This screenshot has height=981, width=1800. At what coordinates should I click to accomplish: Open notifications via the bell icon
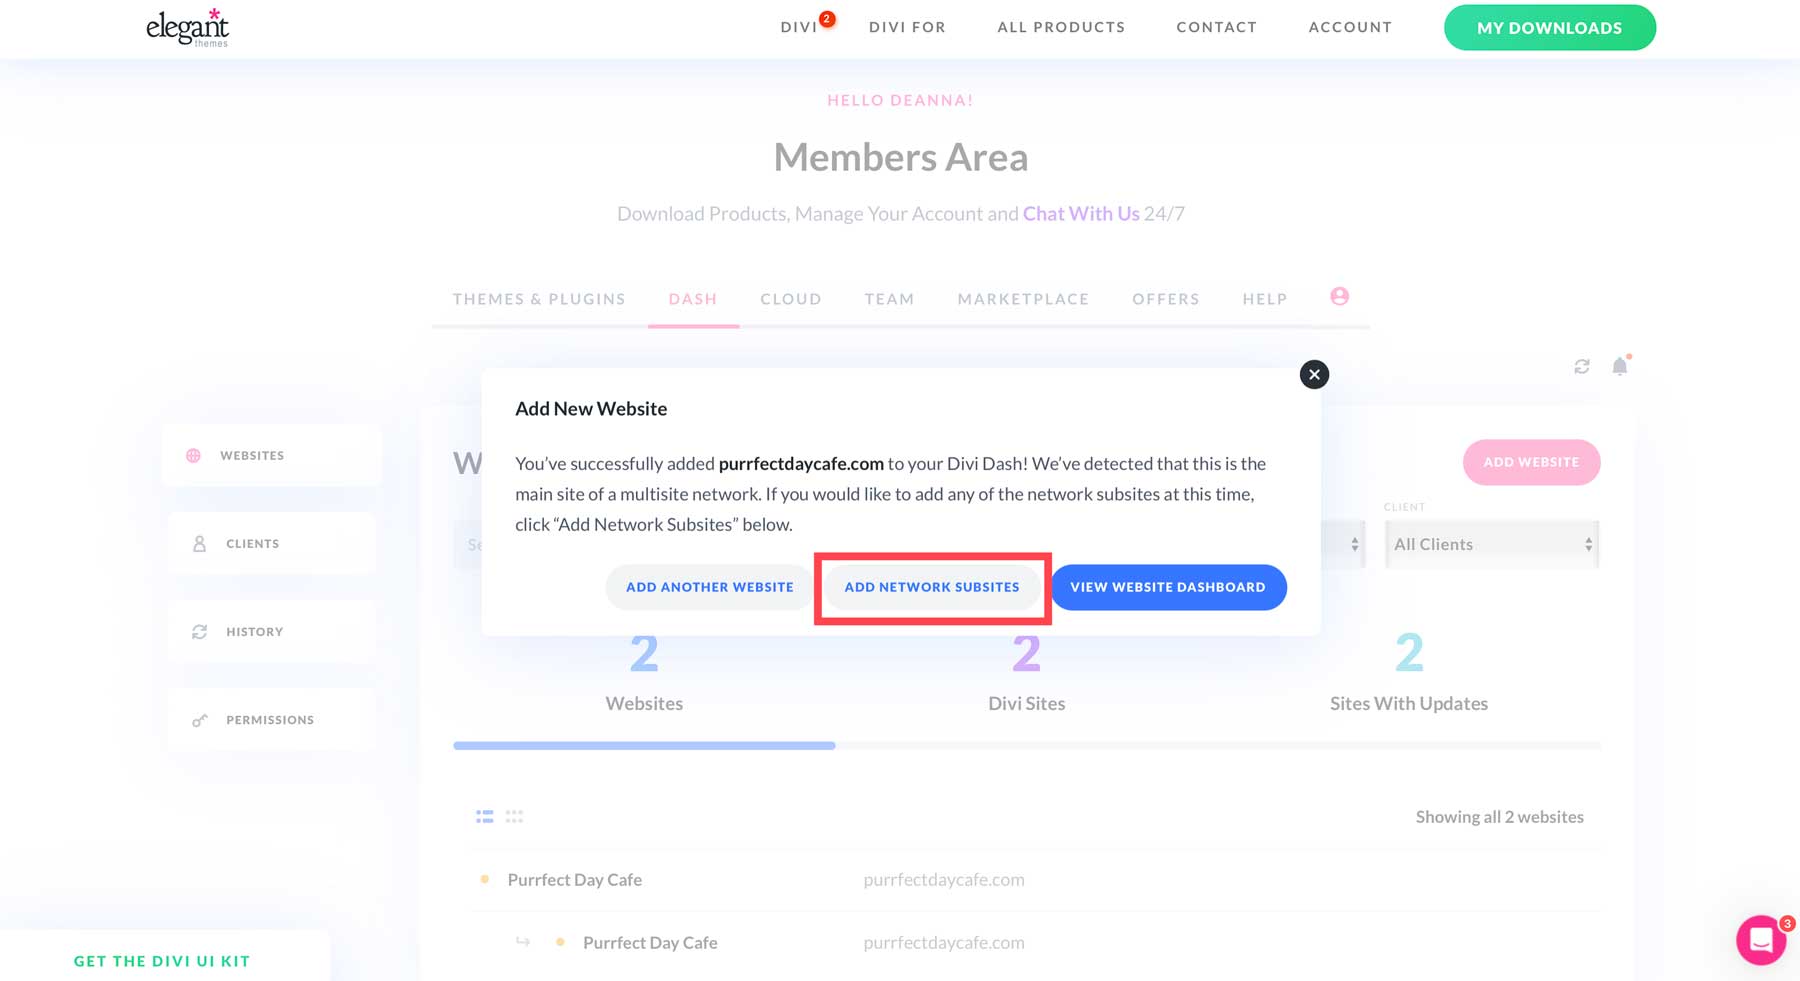1619,366
